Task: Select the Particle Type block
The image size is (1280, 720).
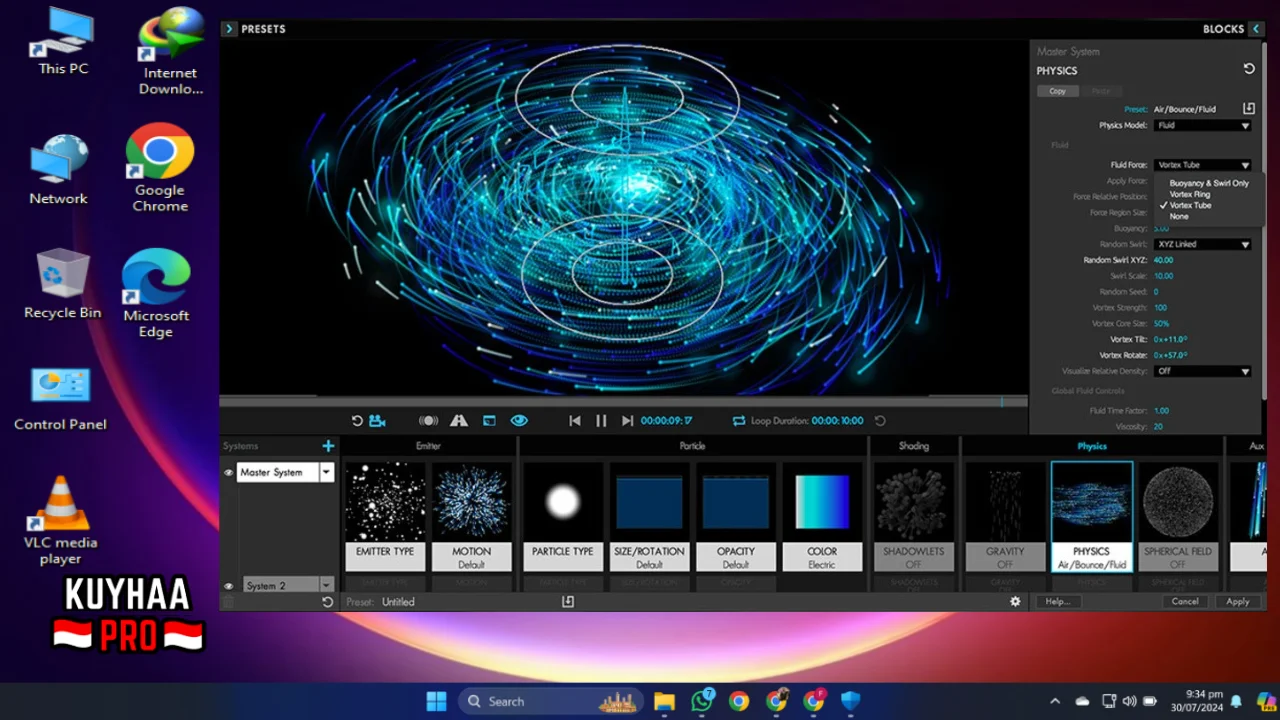Action: coord(562,516)
